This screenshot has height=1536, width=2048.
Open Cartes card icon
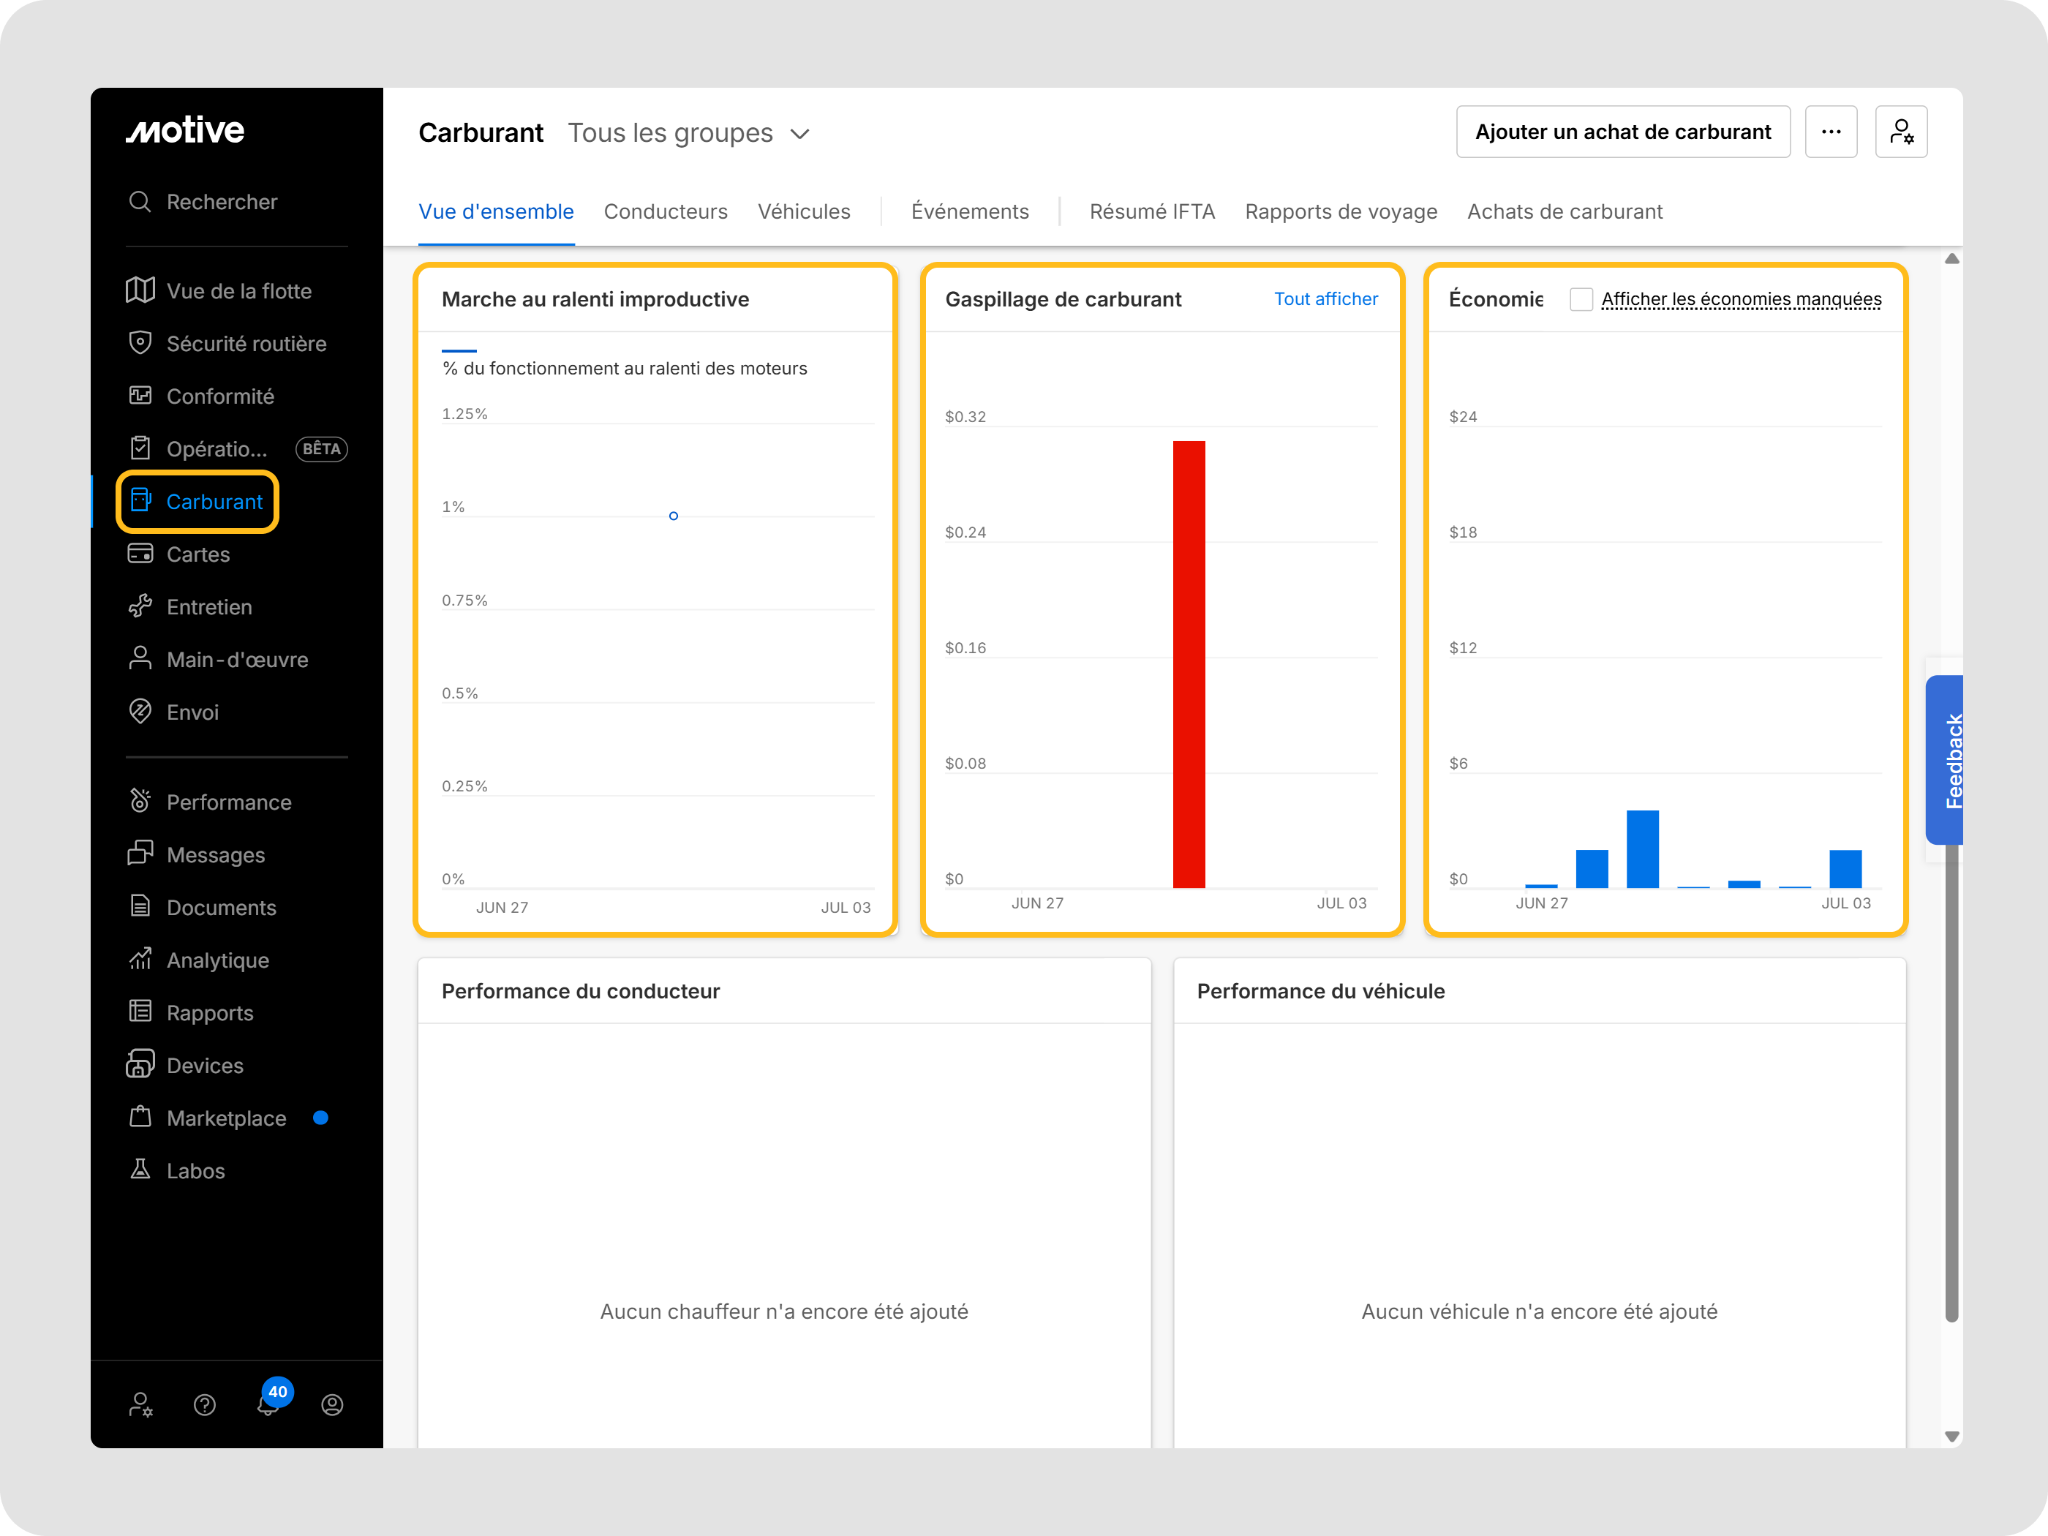140,554
